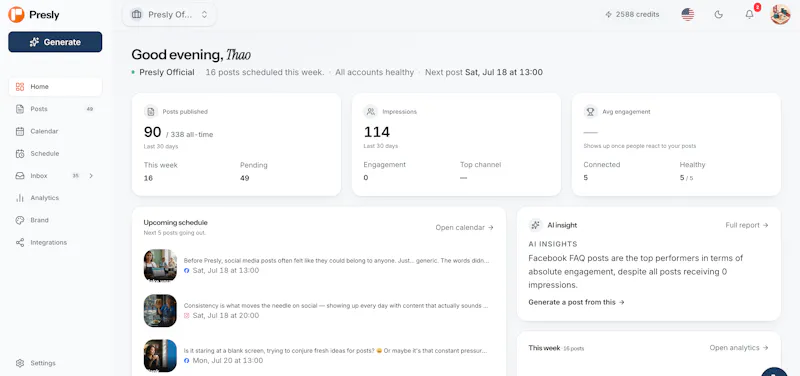Click the 'All accounts healthy' status text
This screenshot has width=800, height=376.
(x=374, y=72)
